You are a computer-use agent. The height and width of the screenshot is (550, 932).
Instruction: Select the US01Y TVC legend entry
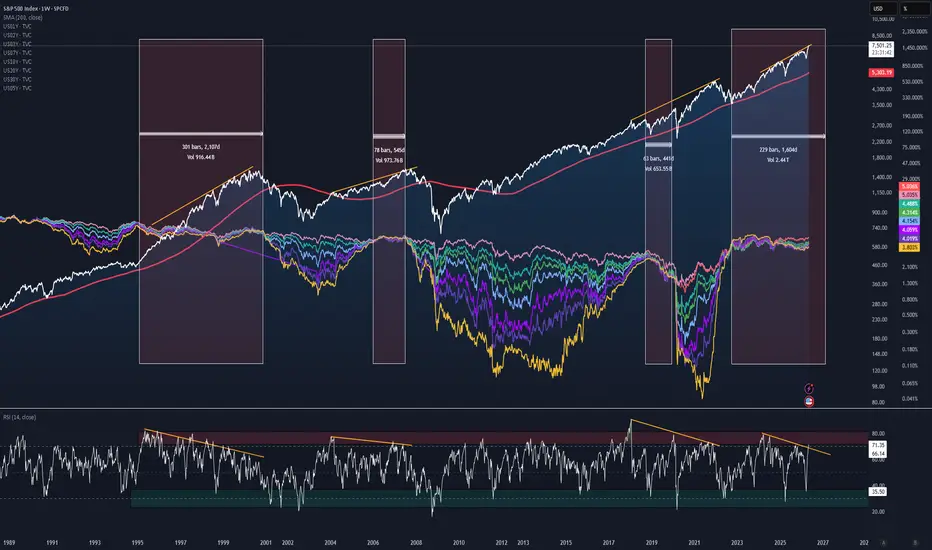tap(17, 26)
